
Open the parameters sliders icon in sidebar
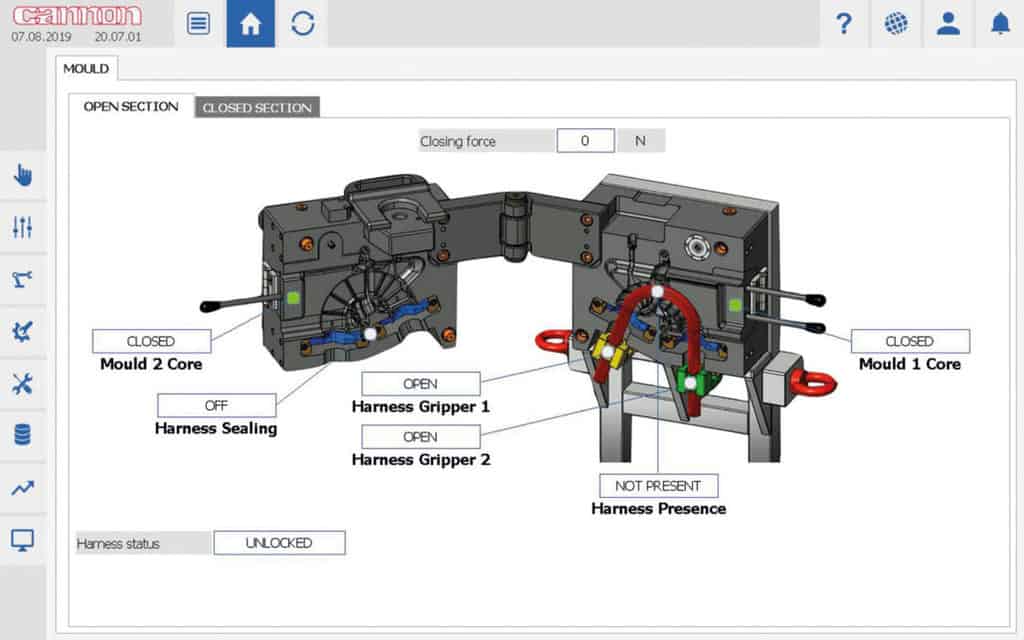click(x=22, y=227)
